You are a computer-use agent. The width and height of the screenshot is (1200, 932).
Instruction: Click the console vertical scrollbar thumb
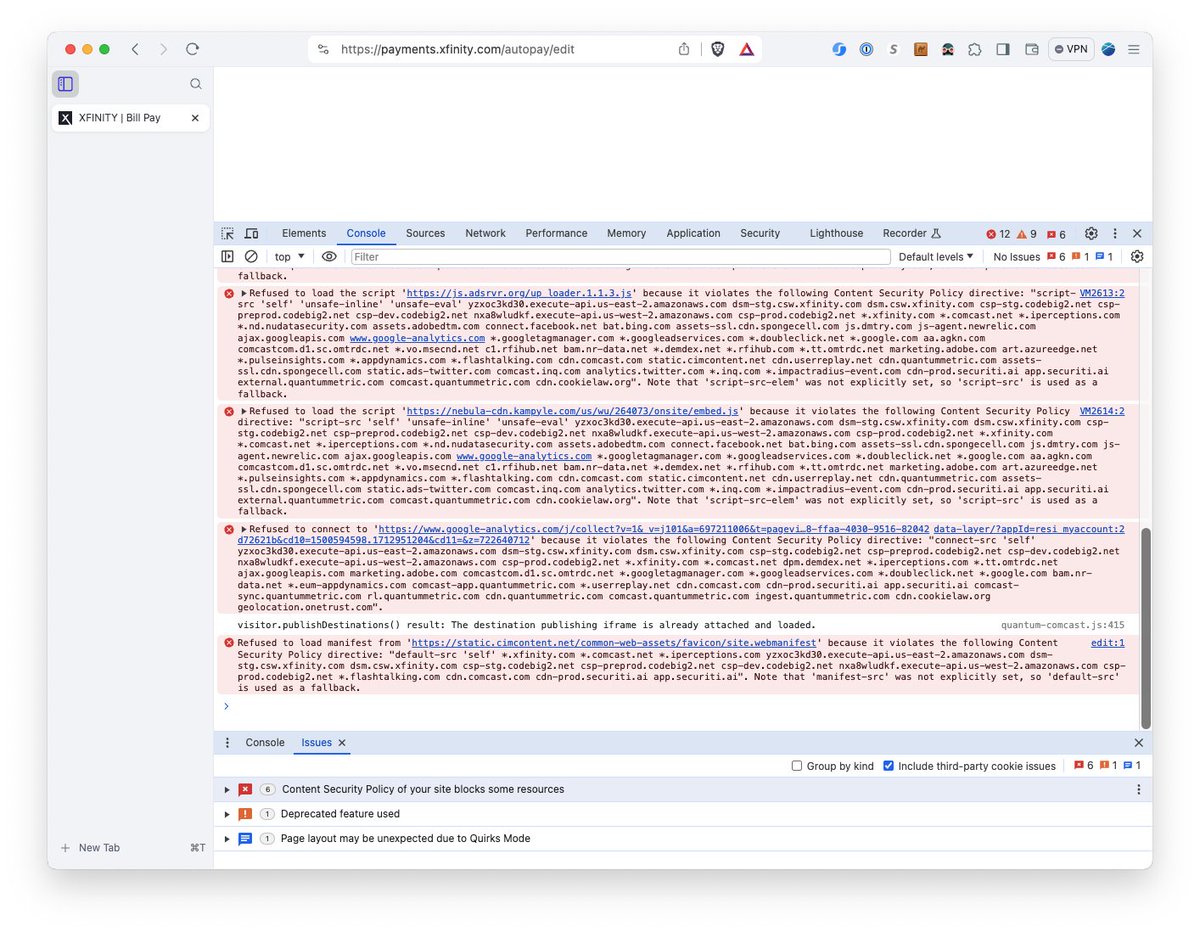coord(1146,628)
